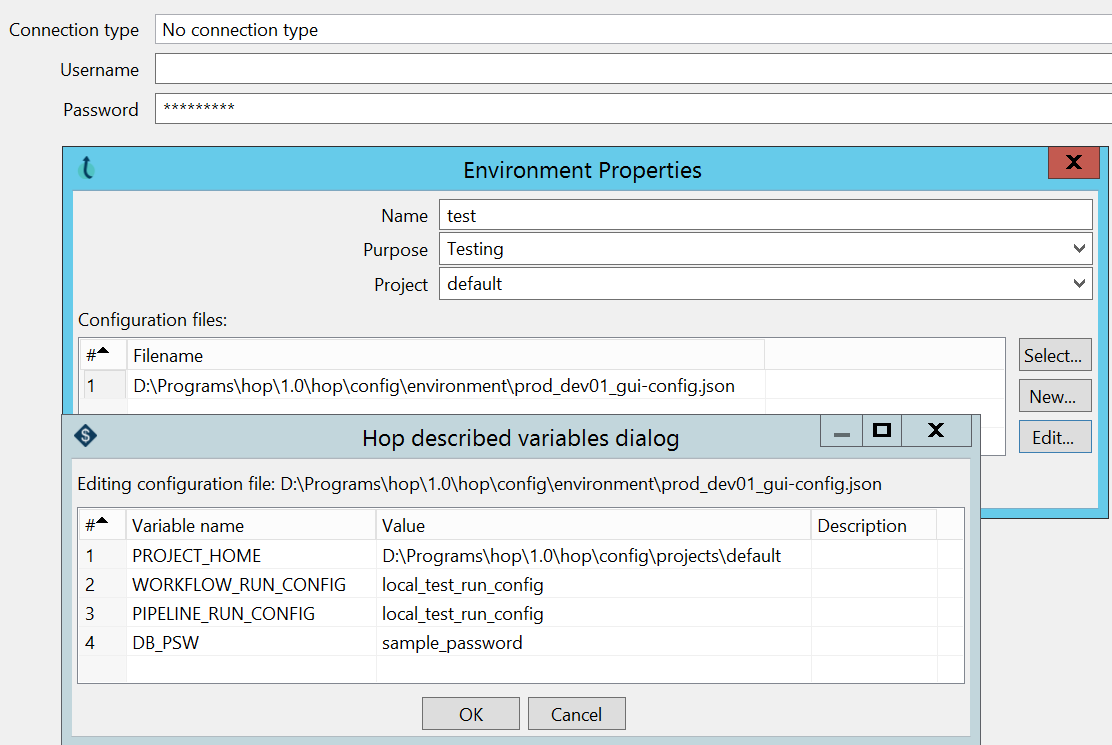This screenshot has height=745, width=1112.
Task: Click the empty fifth row's variable name cell
Action: click(x=251, y=669)
